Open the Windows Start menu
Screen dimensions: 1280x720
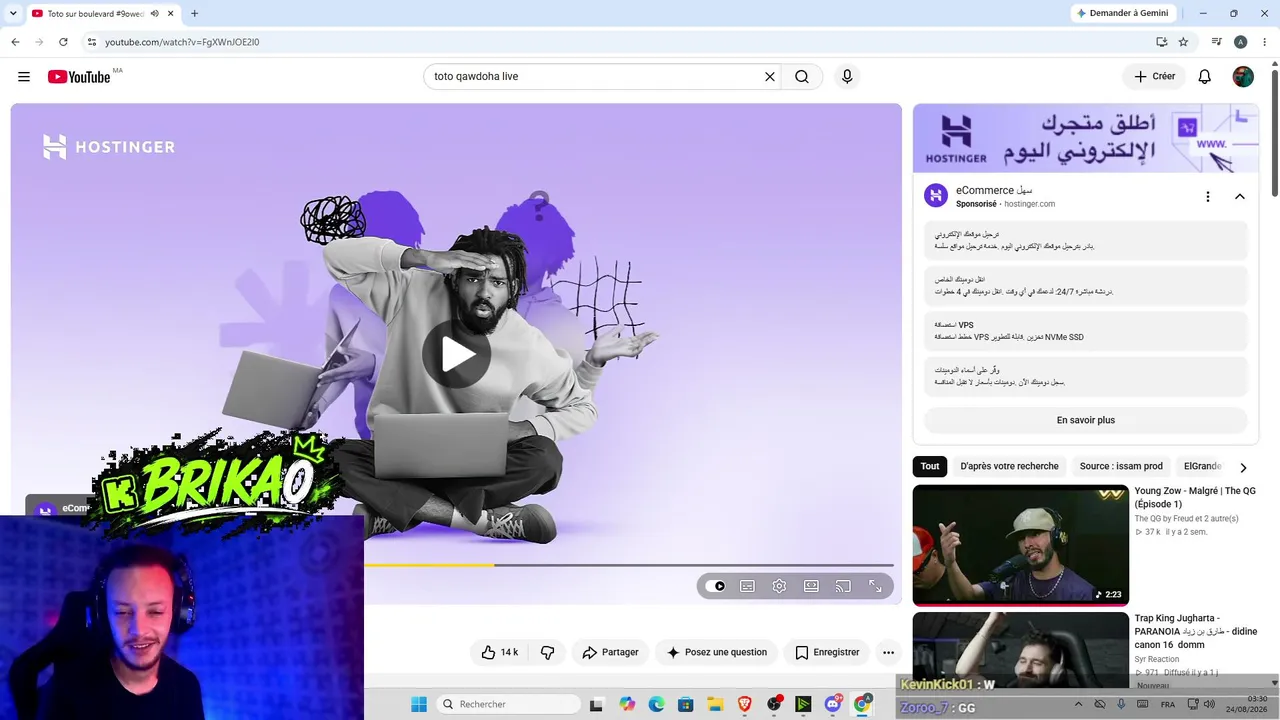point(419,704)
